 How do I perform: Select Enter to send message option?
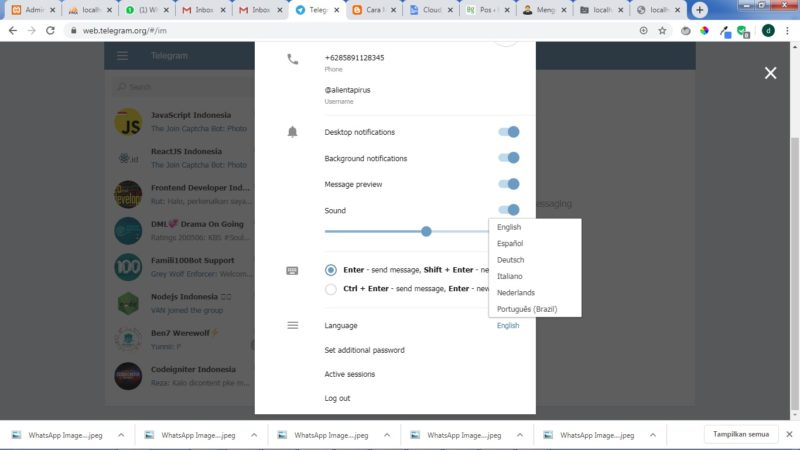click(x=331, y=270)
